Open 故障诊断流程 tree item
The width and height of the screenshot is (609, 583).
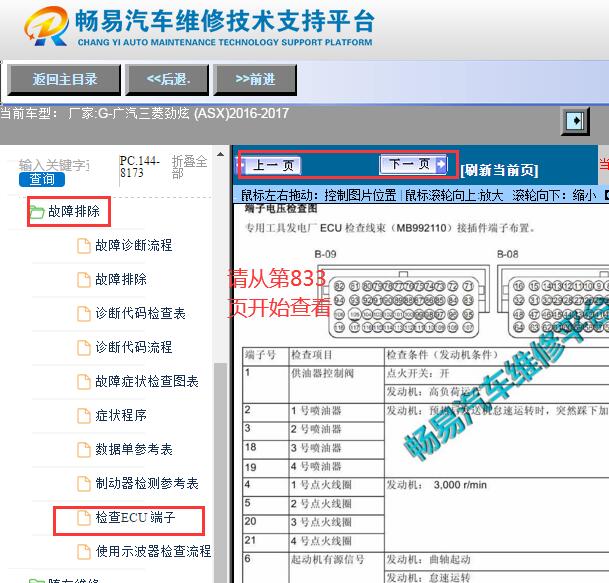click(x=134, y=245)
